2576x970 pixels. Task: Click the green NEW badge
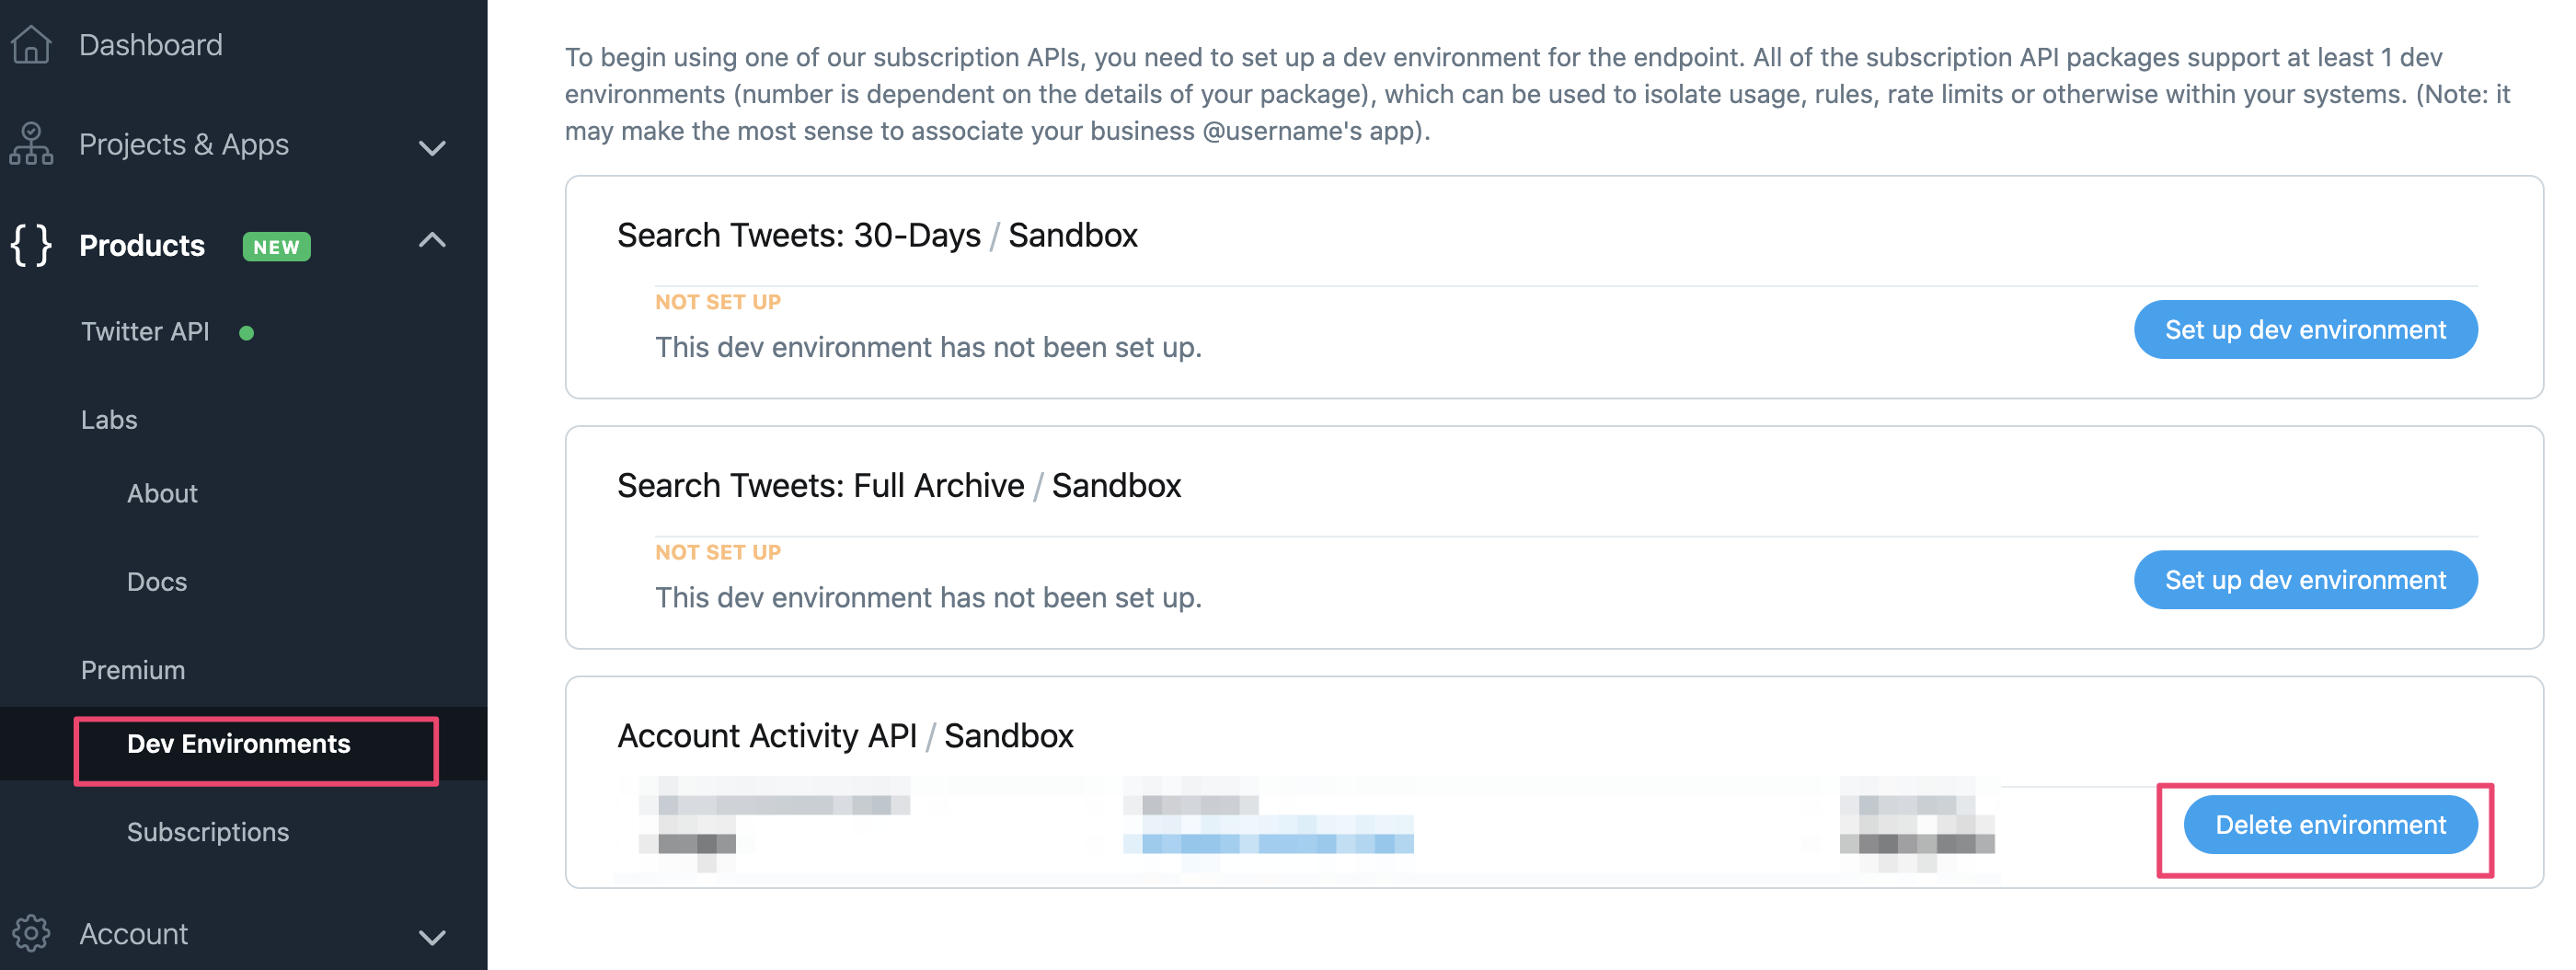276,247
